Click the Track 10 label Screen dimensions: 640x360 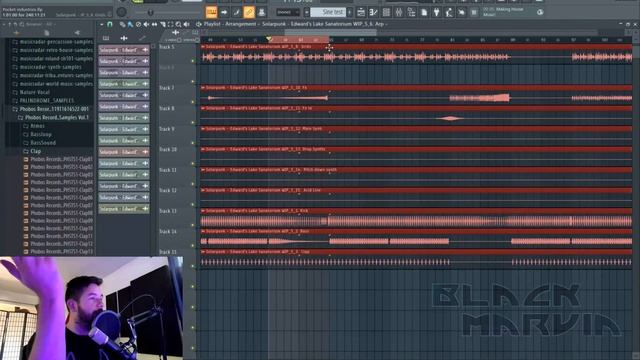168,150
